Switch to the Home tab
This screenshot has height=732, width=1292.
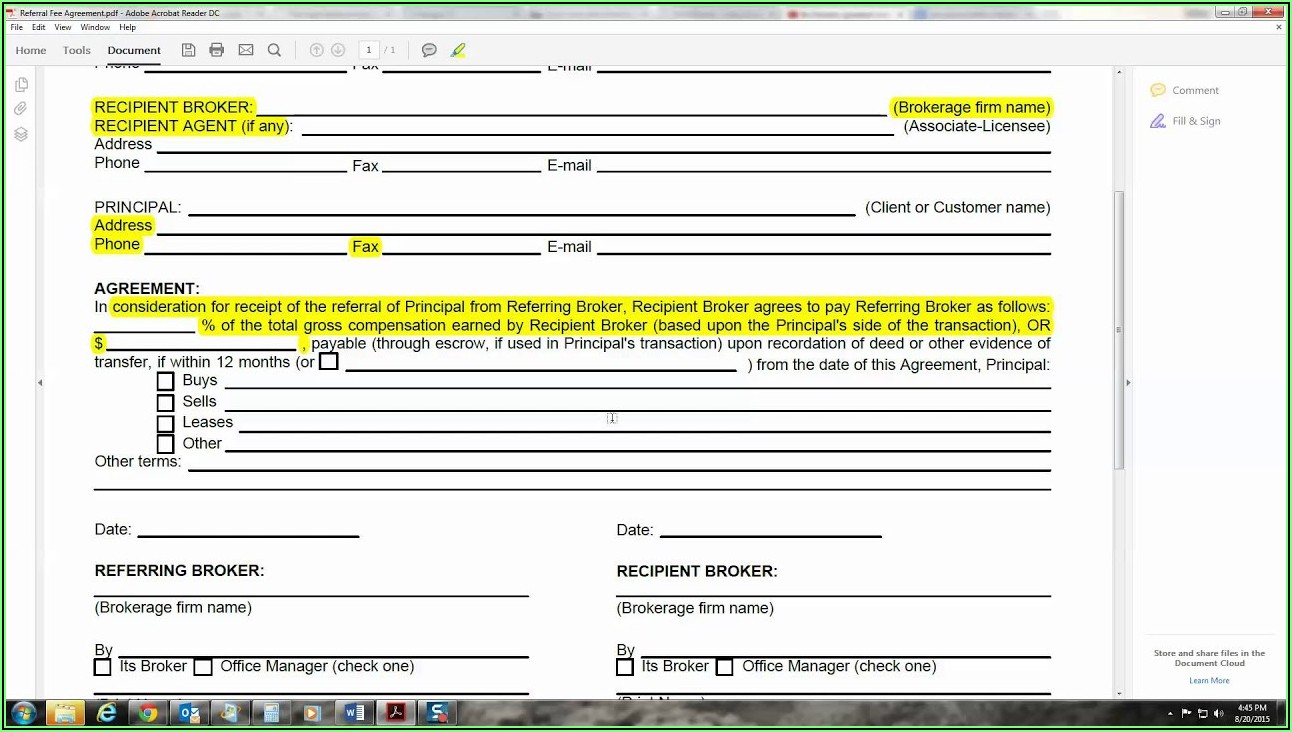(31, 50)
